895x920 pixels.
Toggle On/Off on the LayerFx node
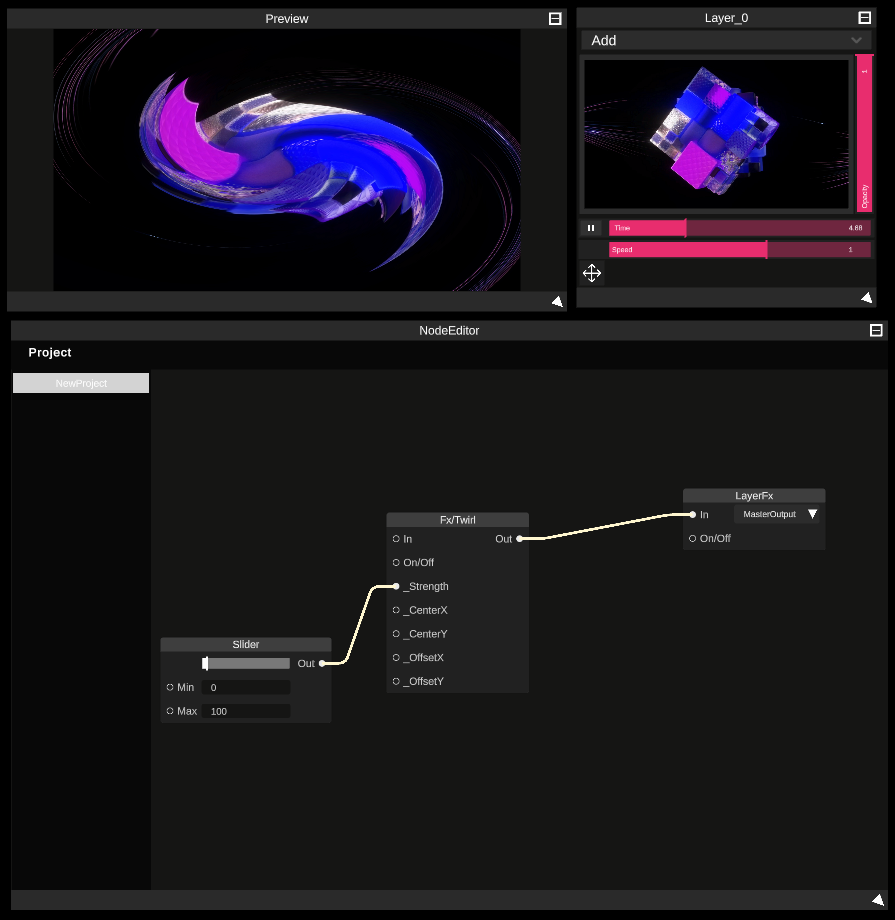coord(692,538)
